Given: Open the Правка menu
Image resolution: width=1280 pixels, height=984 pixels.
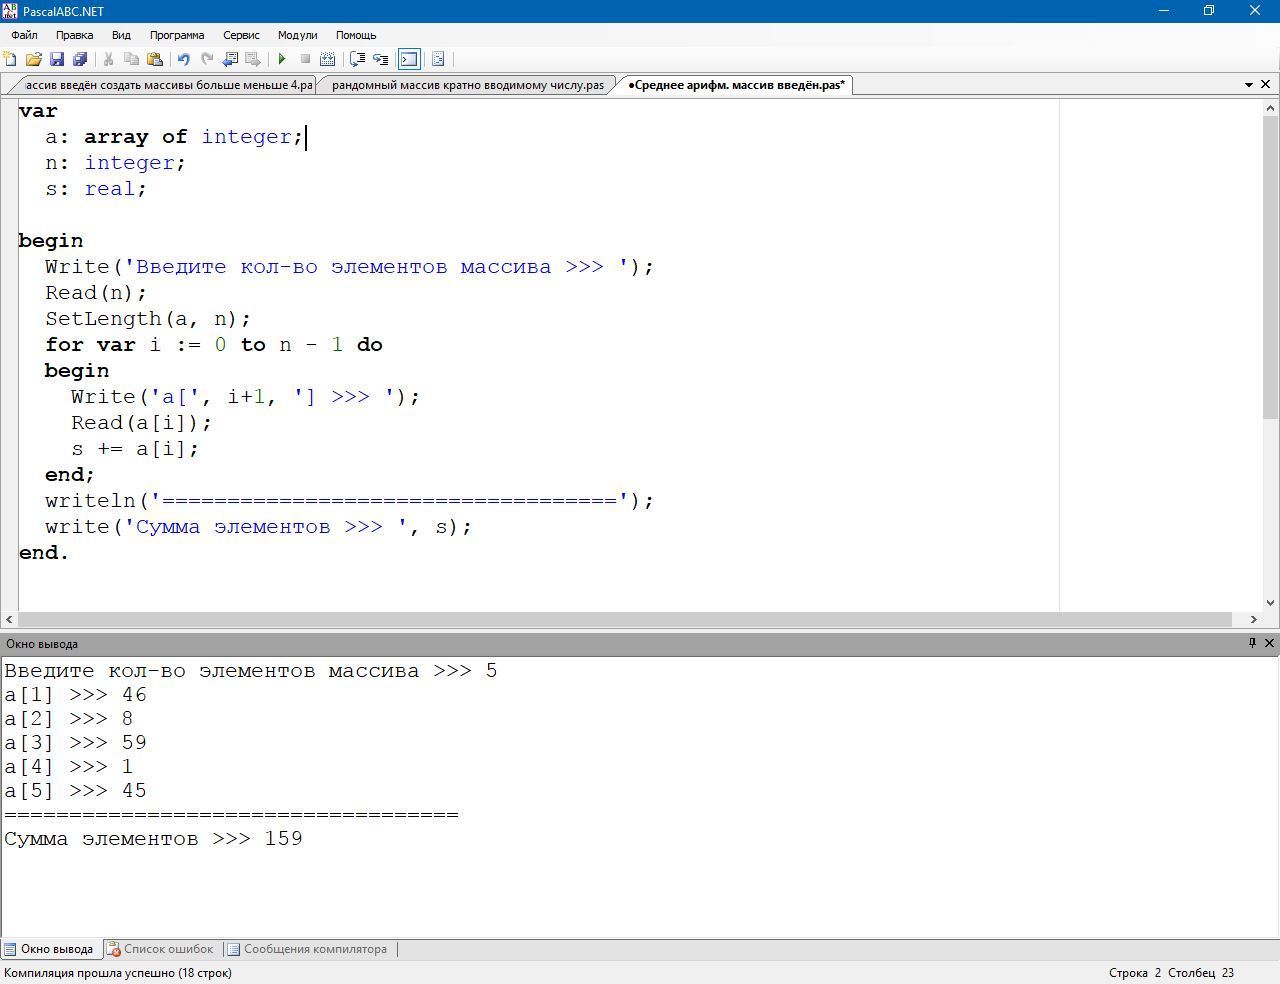Looking at the screenshot, I should (x=75, y=35).
